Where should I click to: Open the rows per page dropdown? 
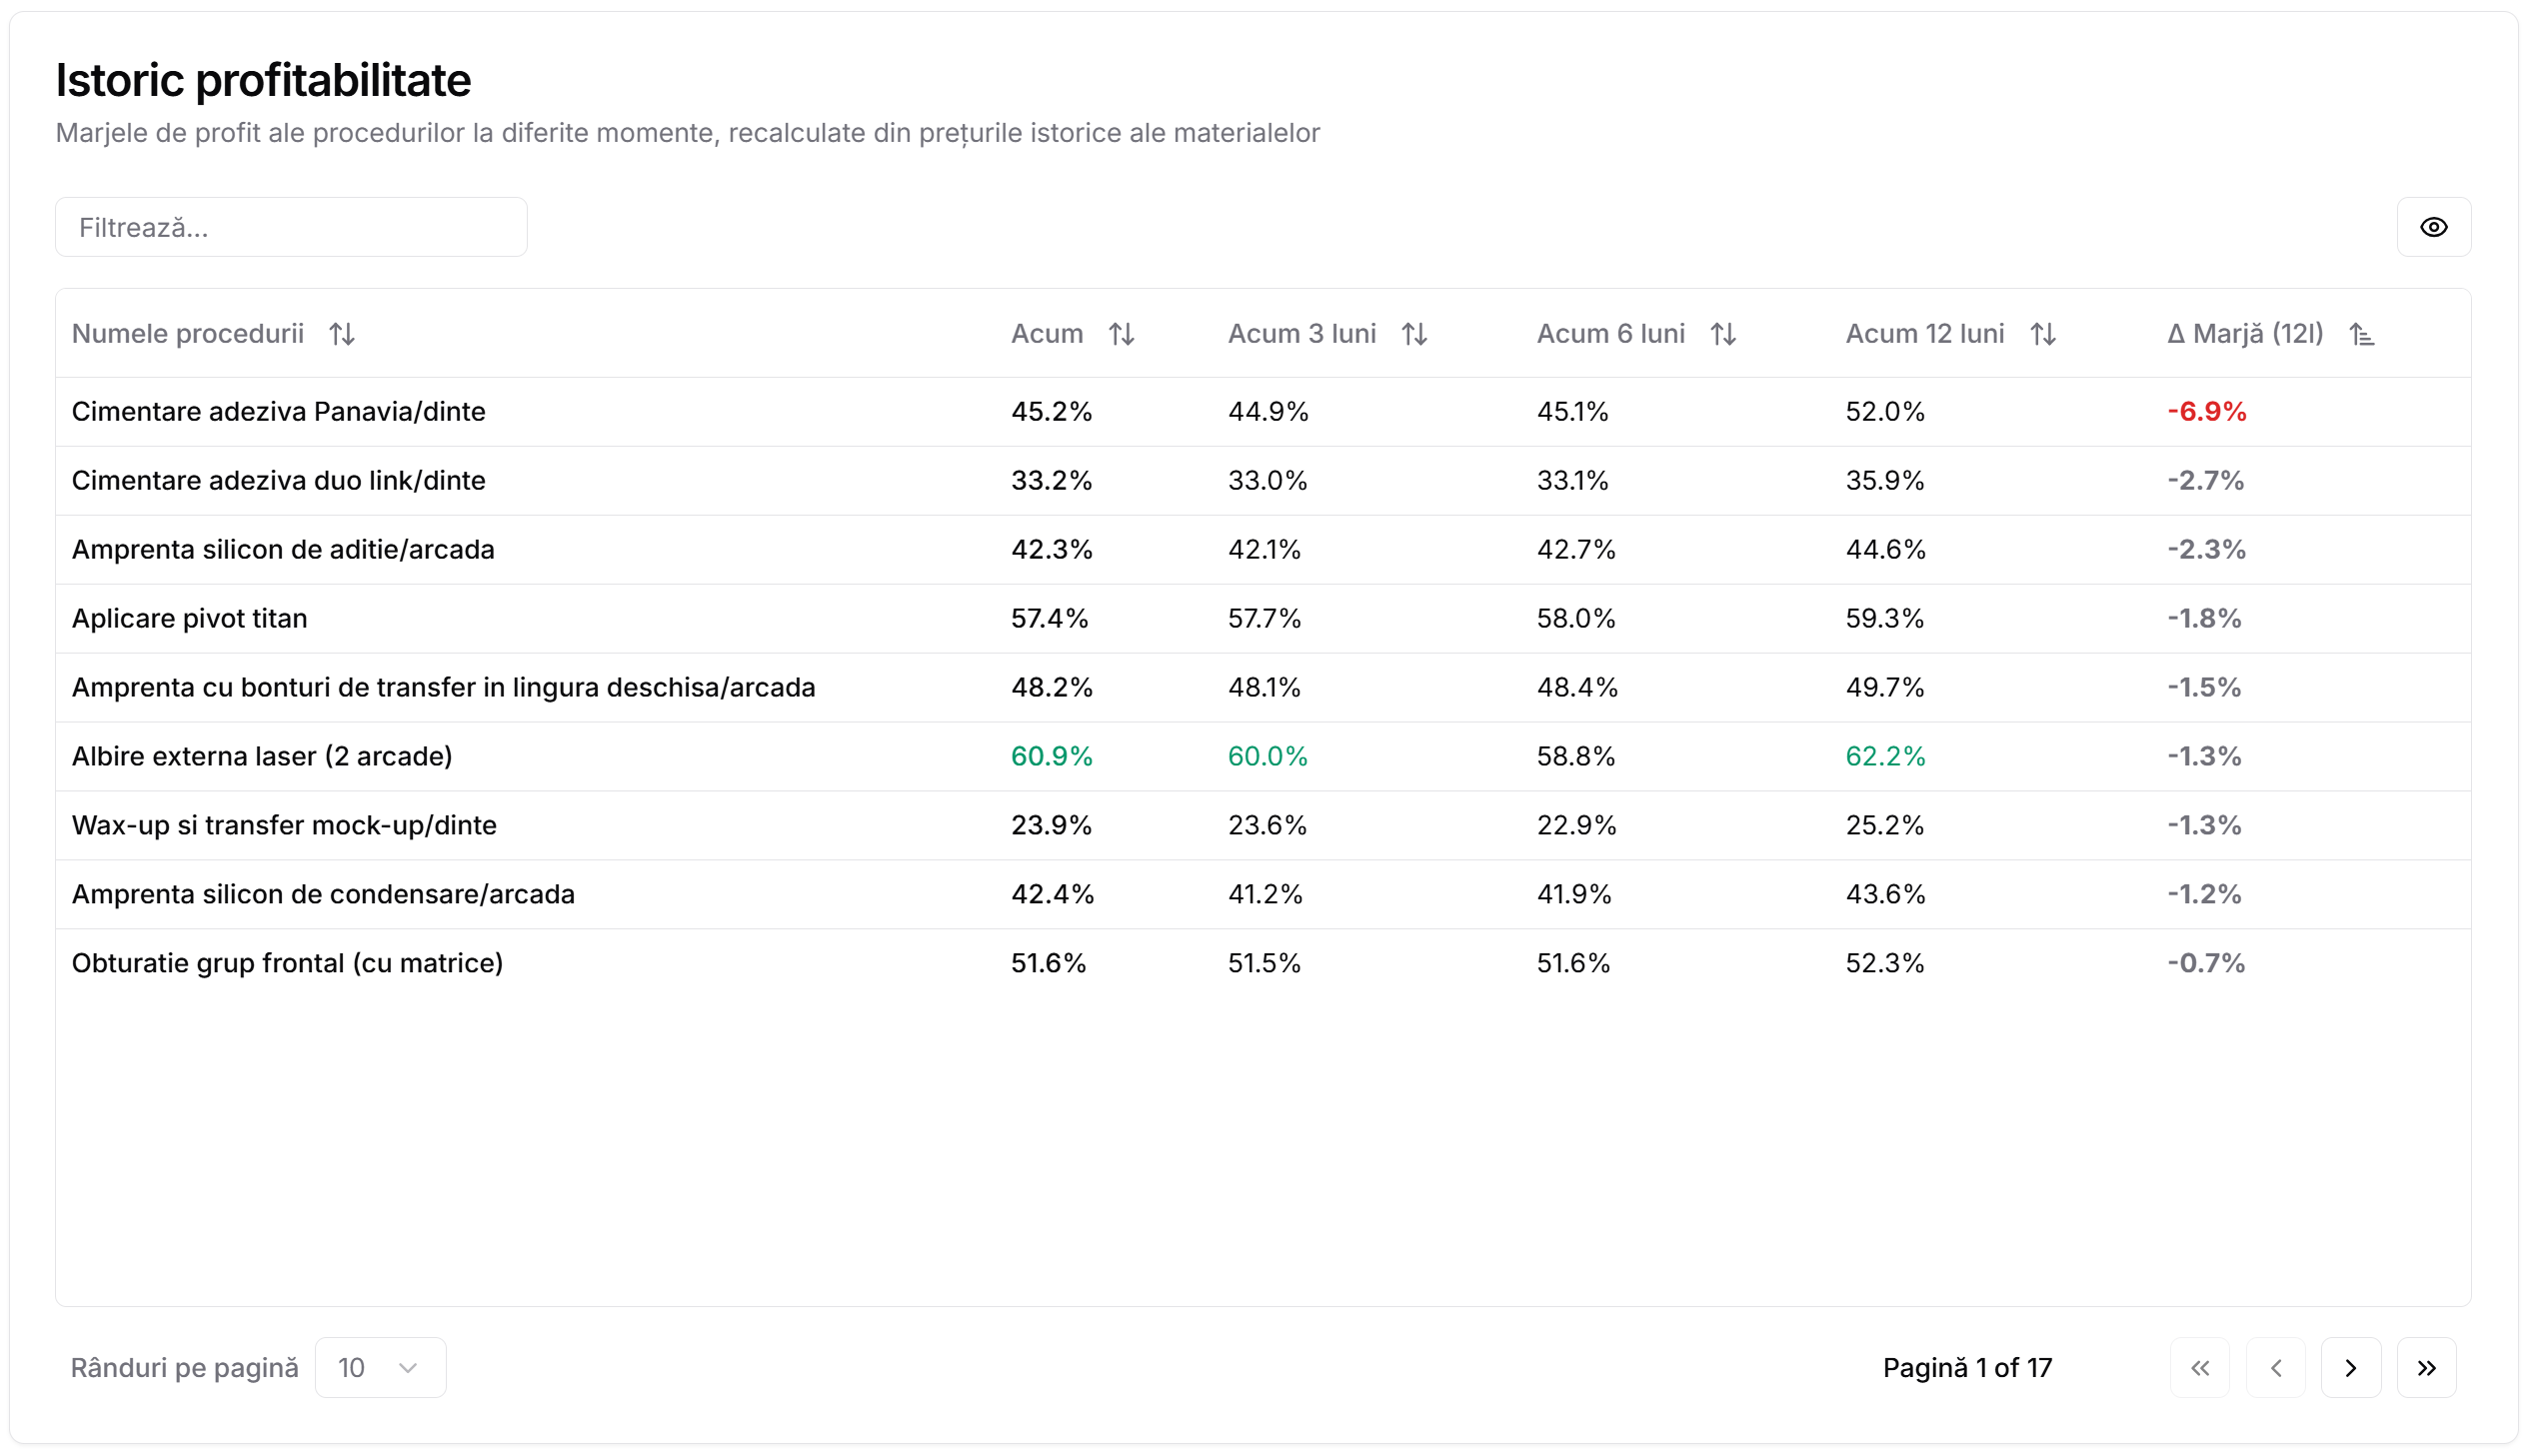[x=380, y=1368]
